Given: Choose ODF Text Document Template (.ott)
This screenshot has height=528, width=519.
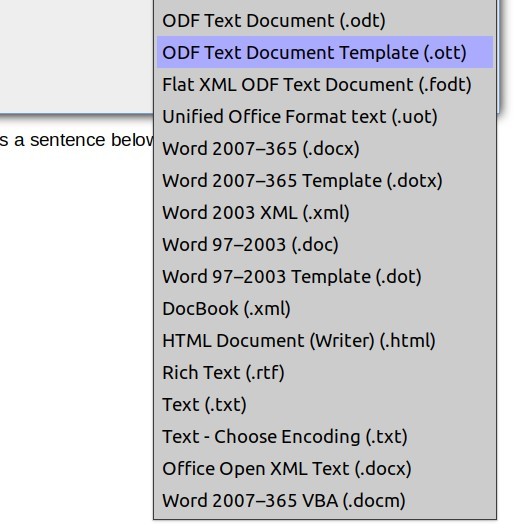Looking at the screenshot, I should tap(325, 52).
